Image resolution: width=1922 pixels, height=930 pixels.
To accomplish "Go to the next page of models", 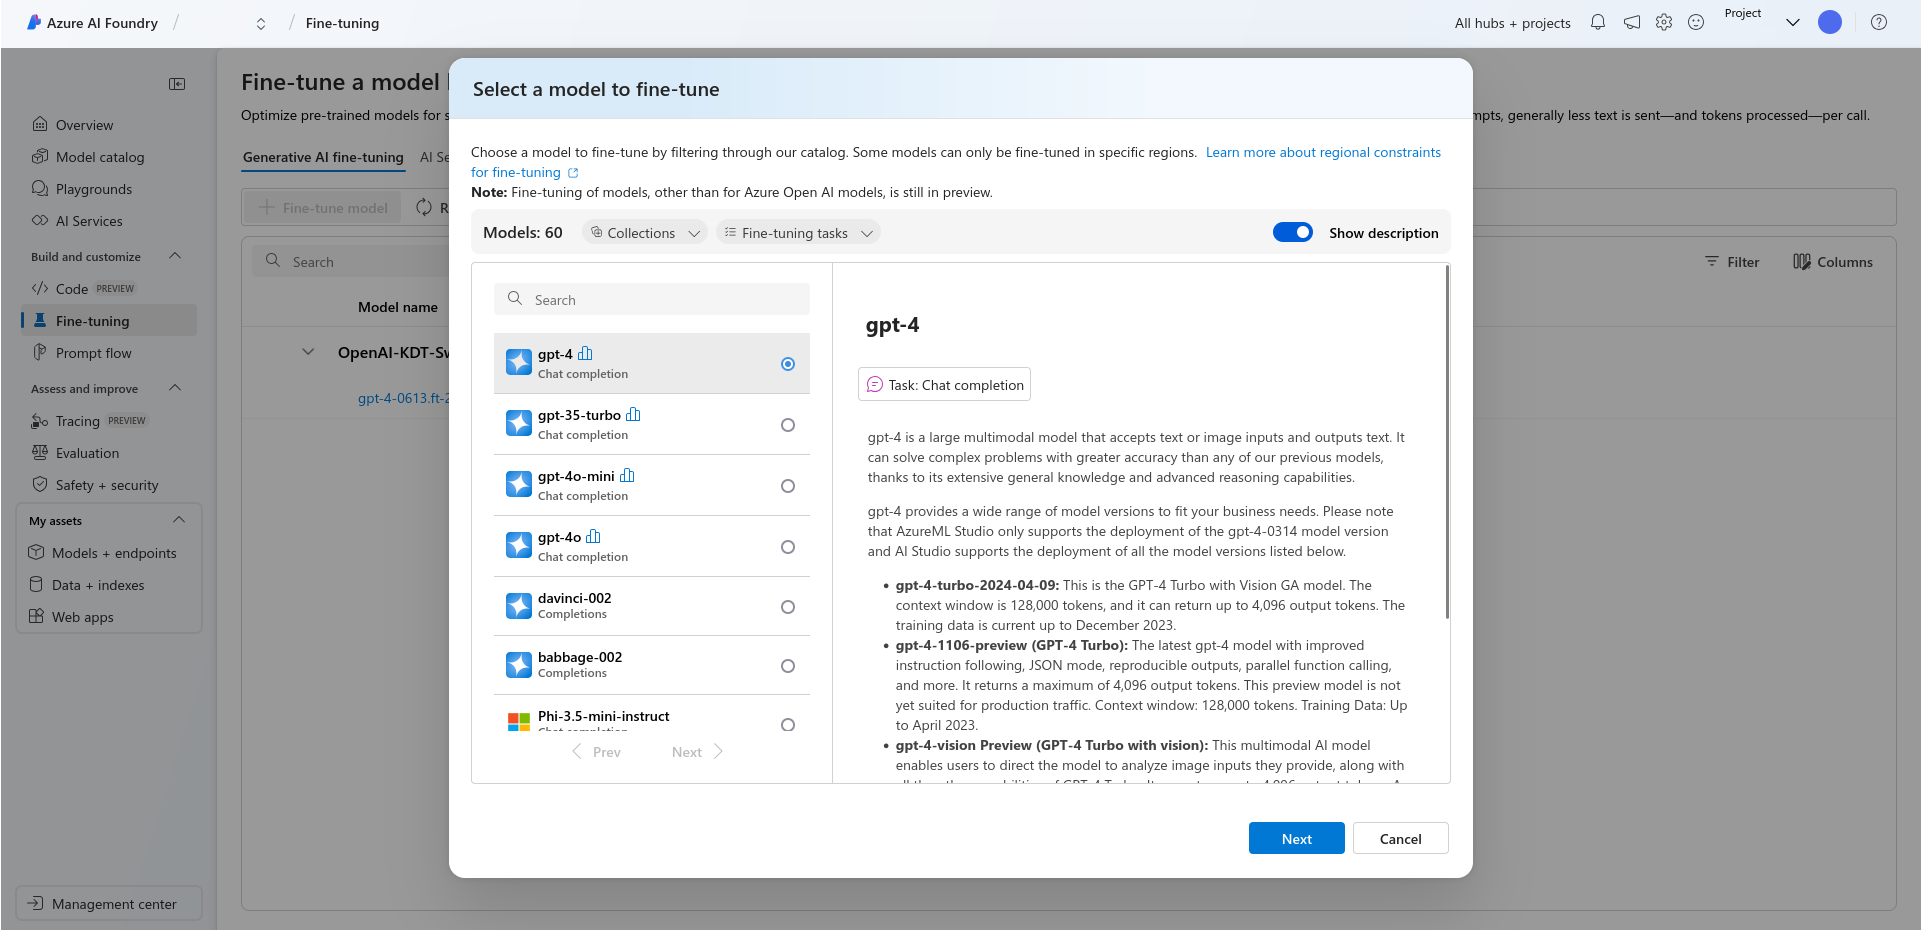I will click(697, 752).
